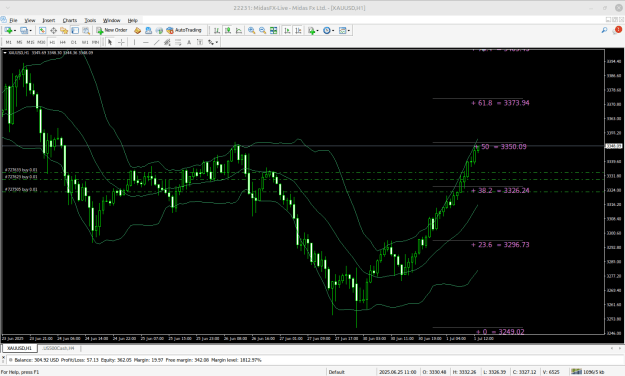Click the New Chart toolbar icon

point(8,30)
